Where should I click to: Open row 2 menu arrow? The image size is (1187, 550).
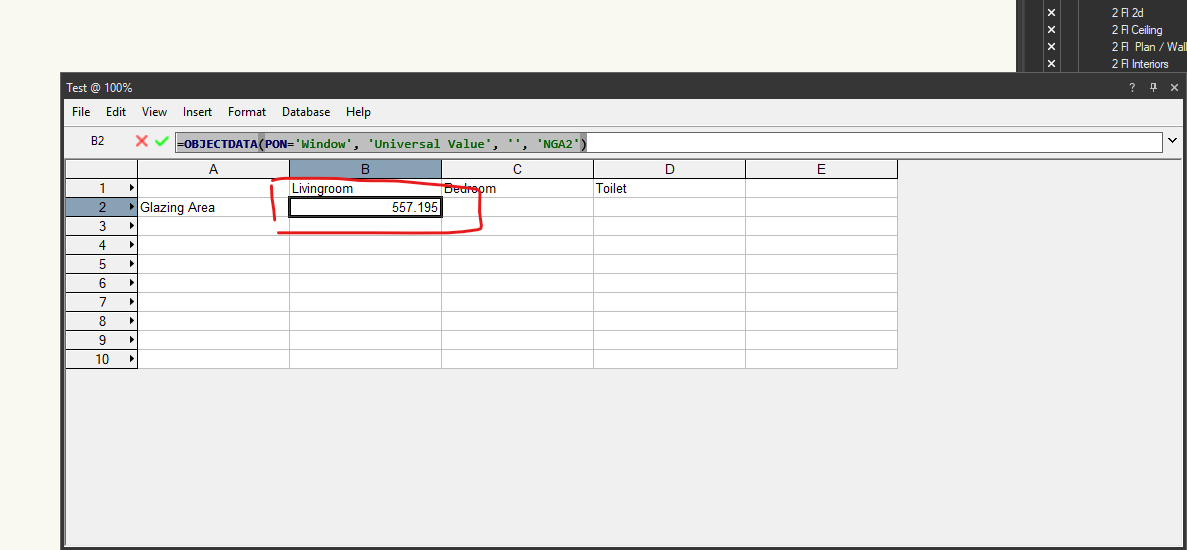[x=131, y=207]
